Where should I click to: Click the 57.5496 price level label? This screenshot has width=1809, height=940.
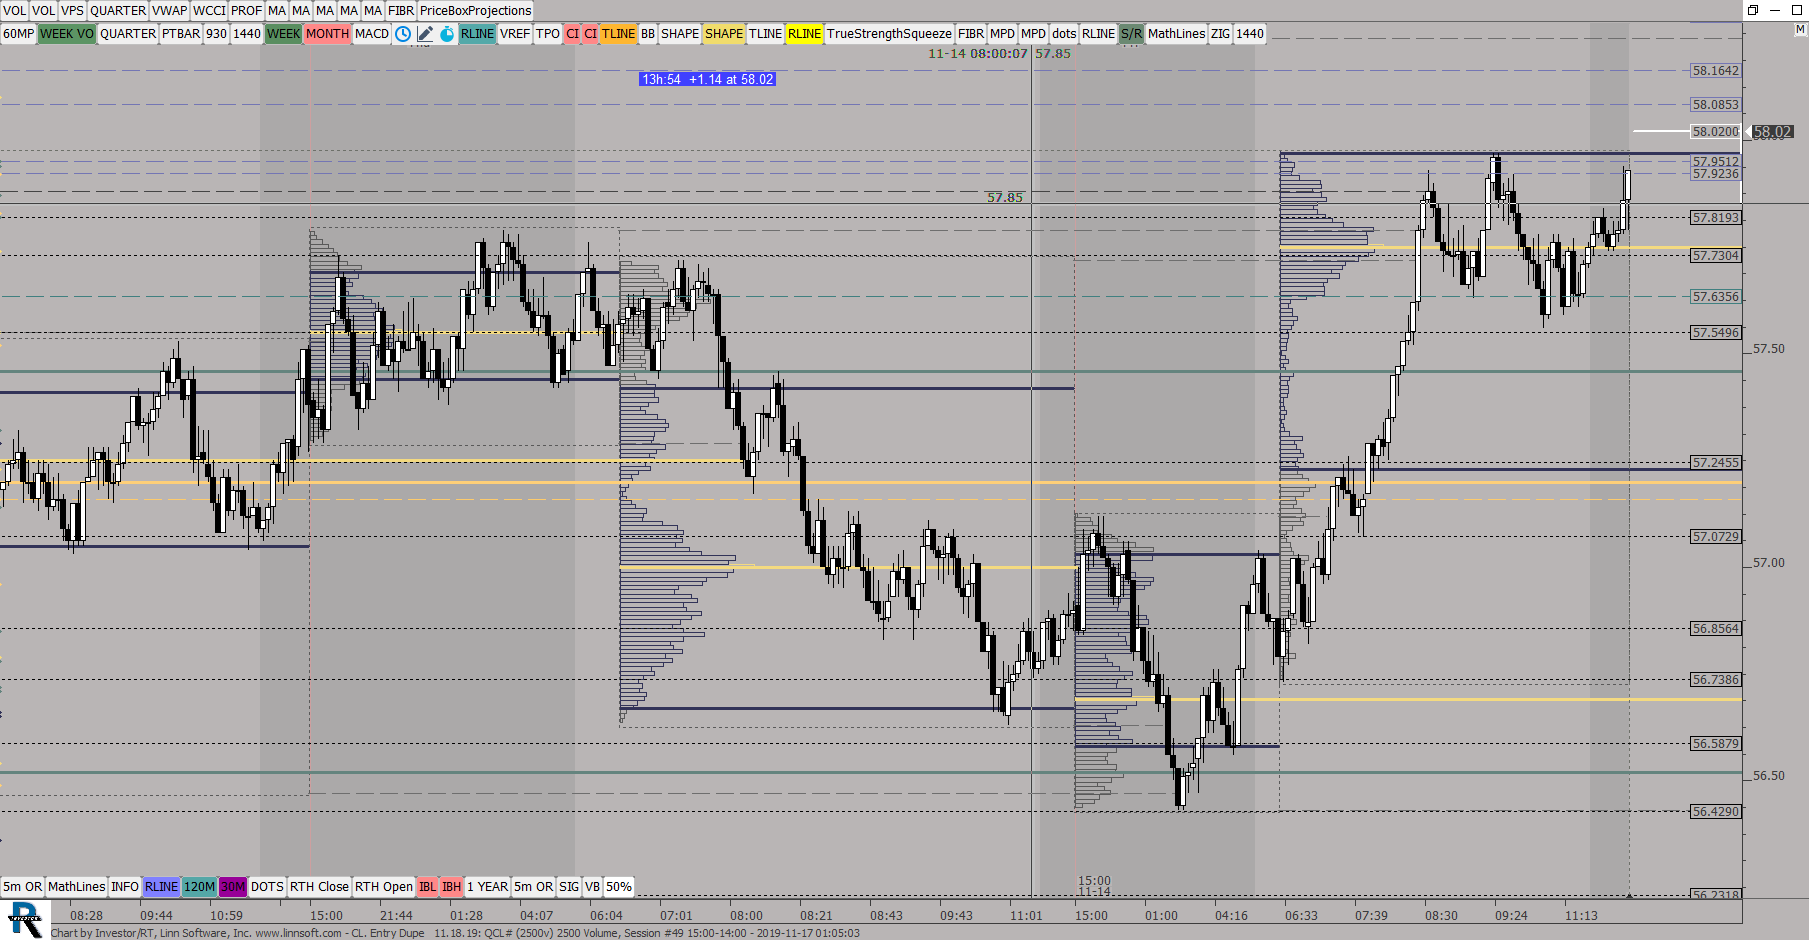point(1715,333)
